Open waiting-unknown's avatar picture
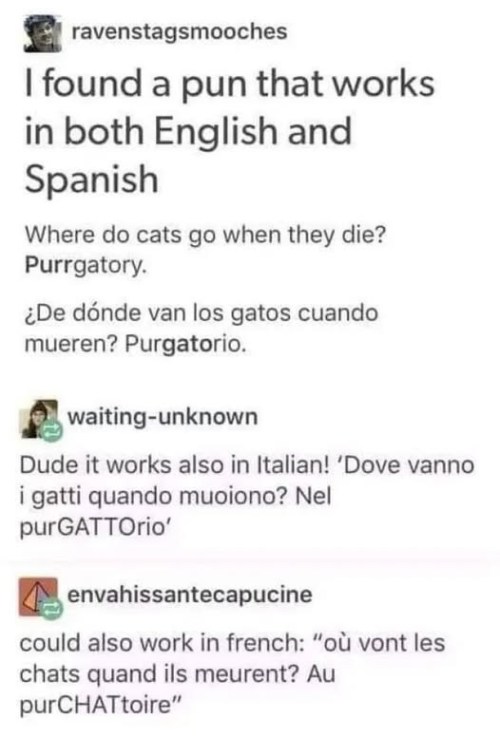This screenshot has height=738, width=500. [x=39, y=419]
